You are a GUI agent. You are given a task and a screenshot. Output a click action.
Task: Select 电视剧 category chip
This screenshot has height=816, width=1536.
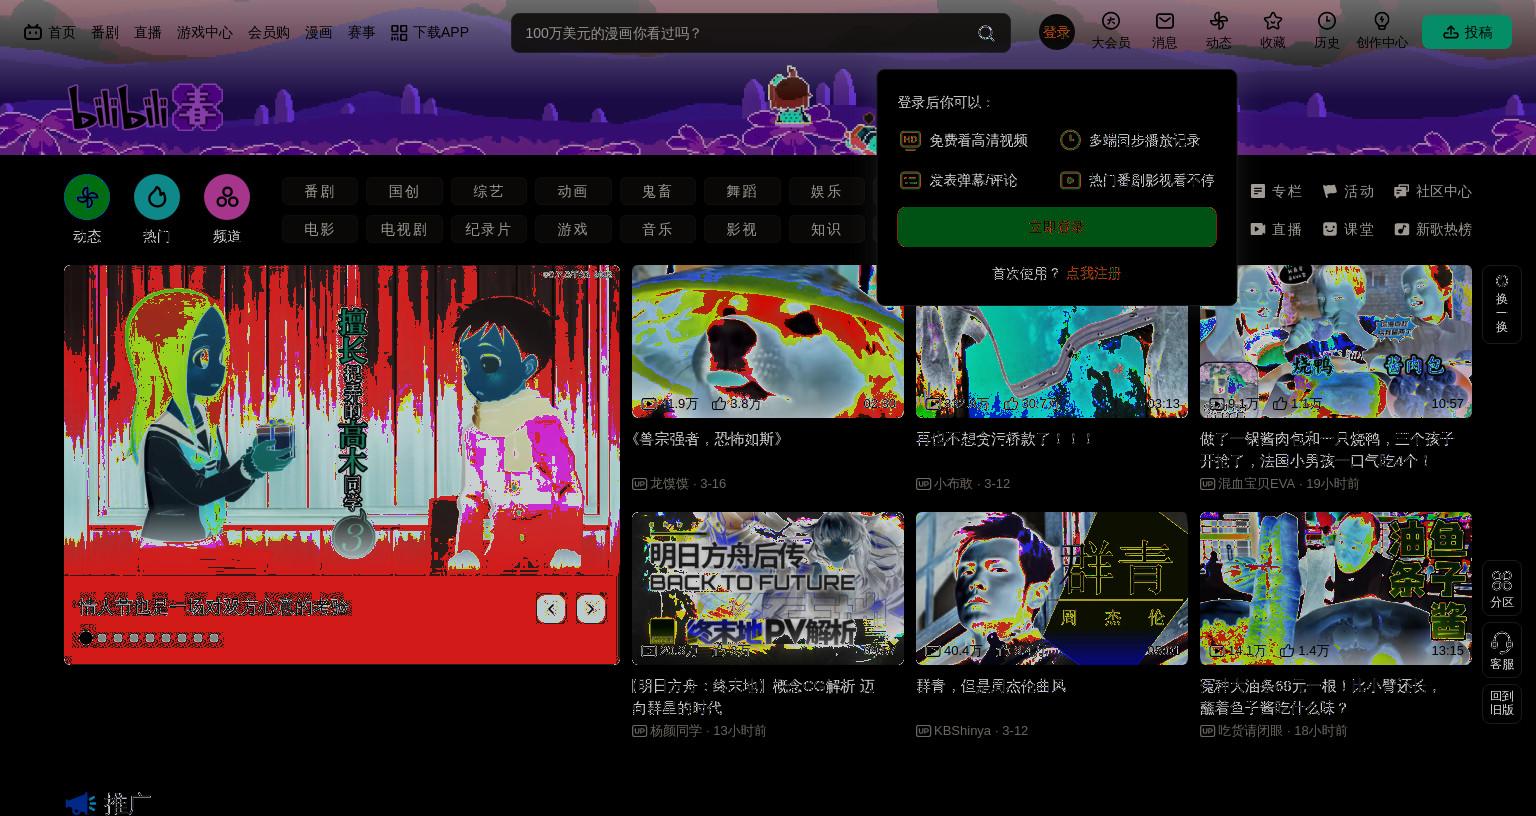(x=404, y=229)
